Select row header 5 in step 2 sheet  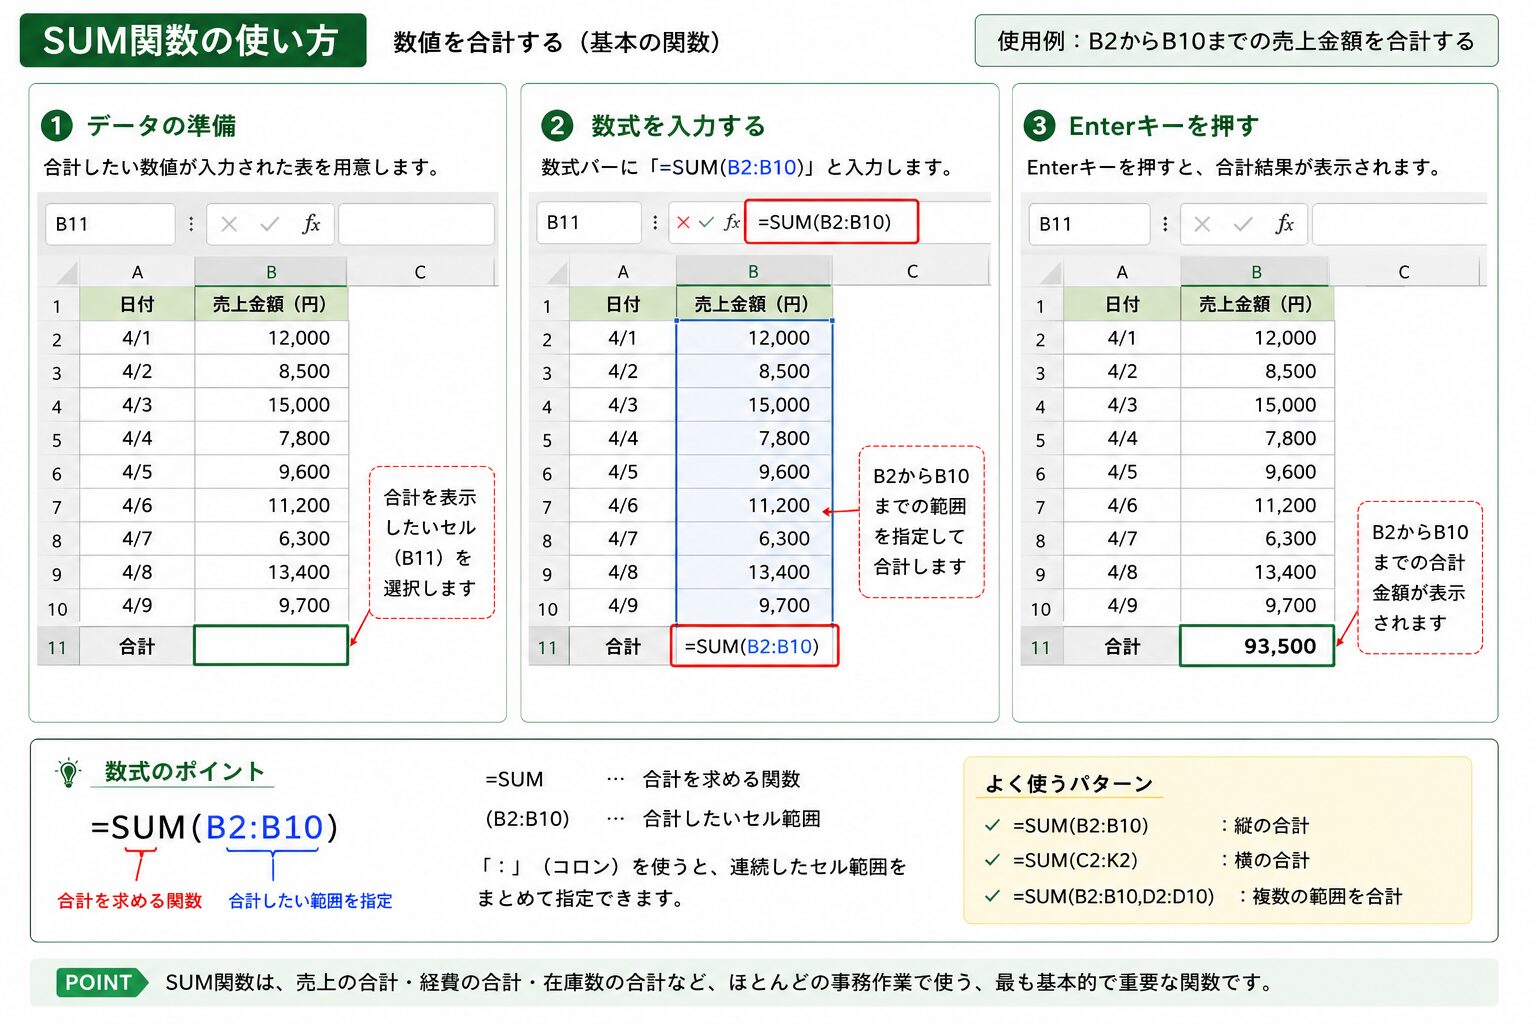pos(548,440)
